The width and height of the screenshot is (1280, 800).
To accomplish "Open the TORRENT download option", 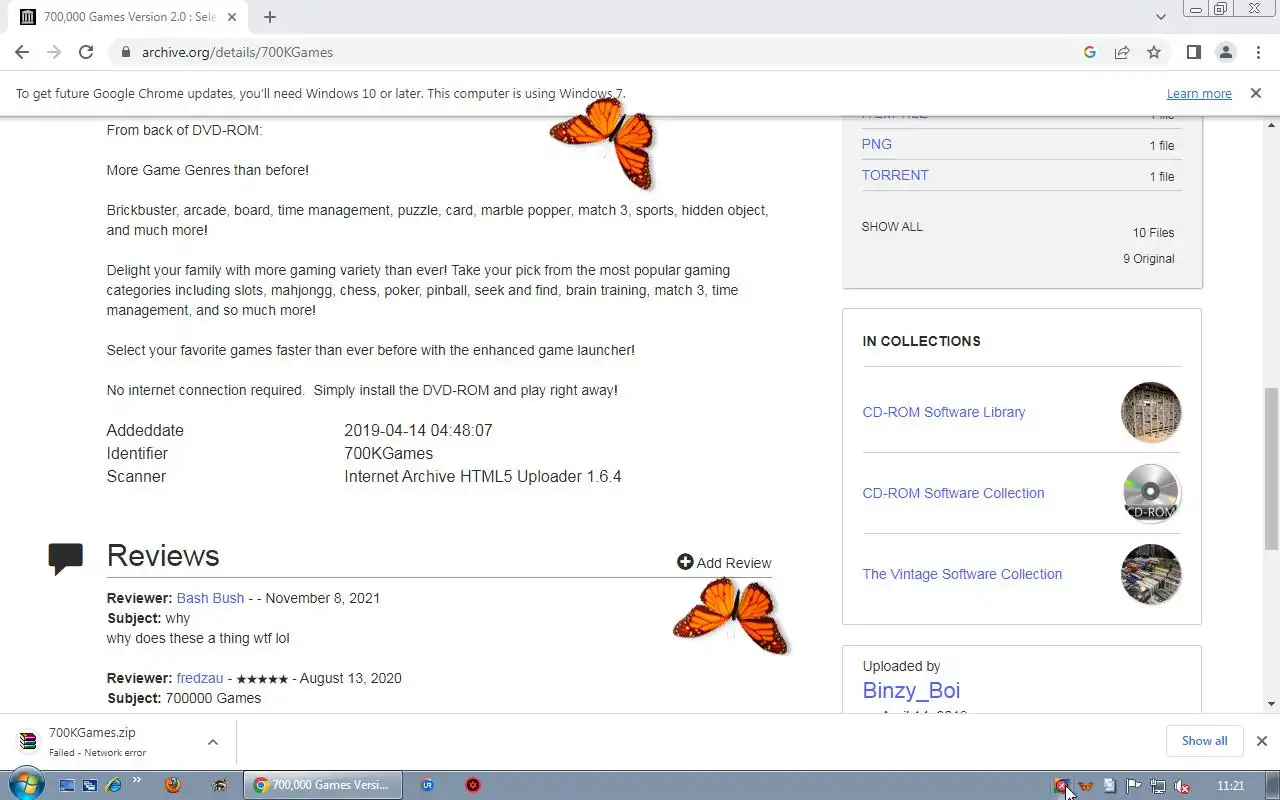I will click(895, 175).
